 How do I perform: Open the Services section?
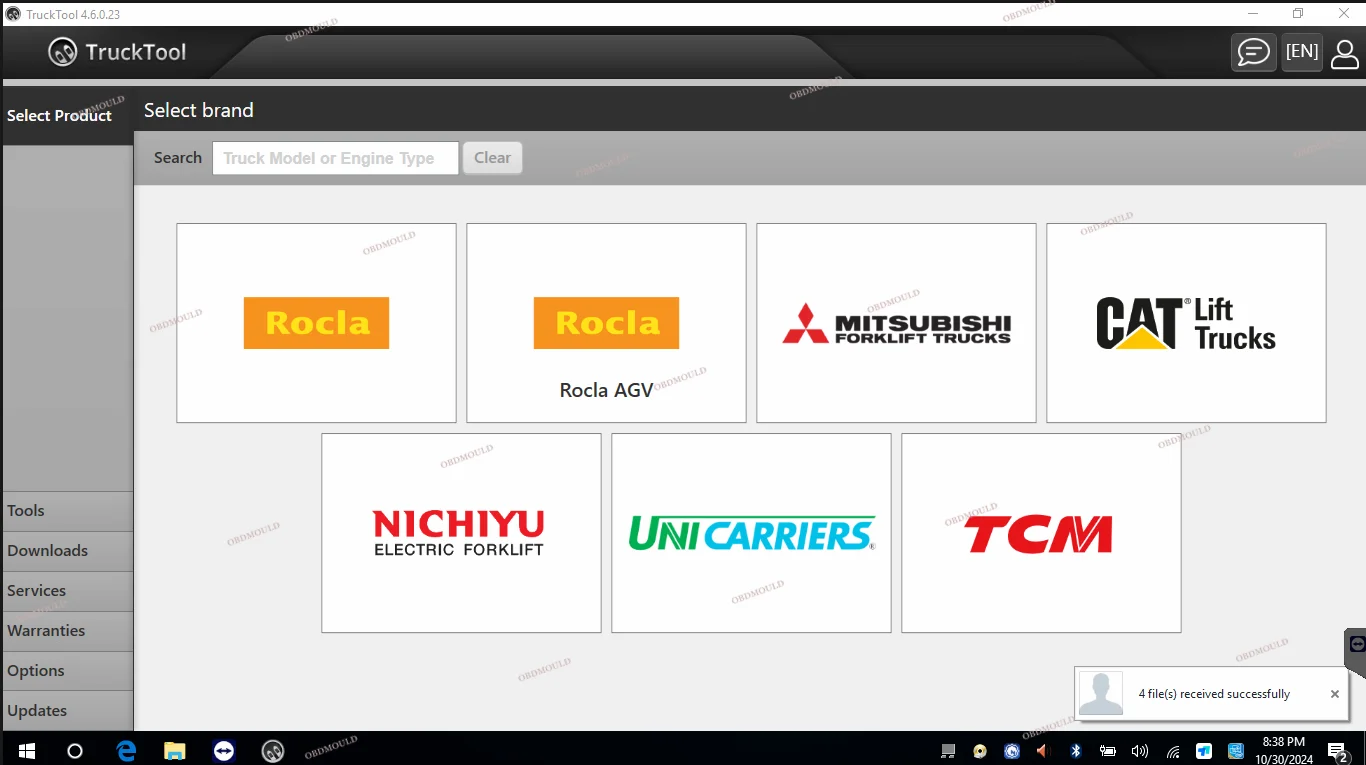tap(66, 591)
